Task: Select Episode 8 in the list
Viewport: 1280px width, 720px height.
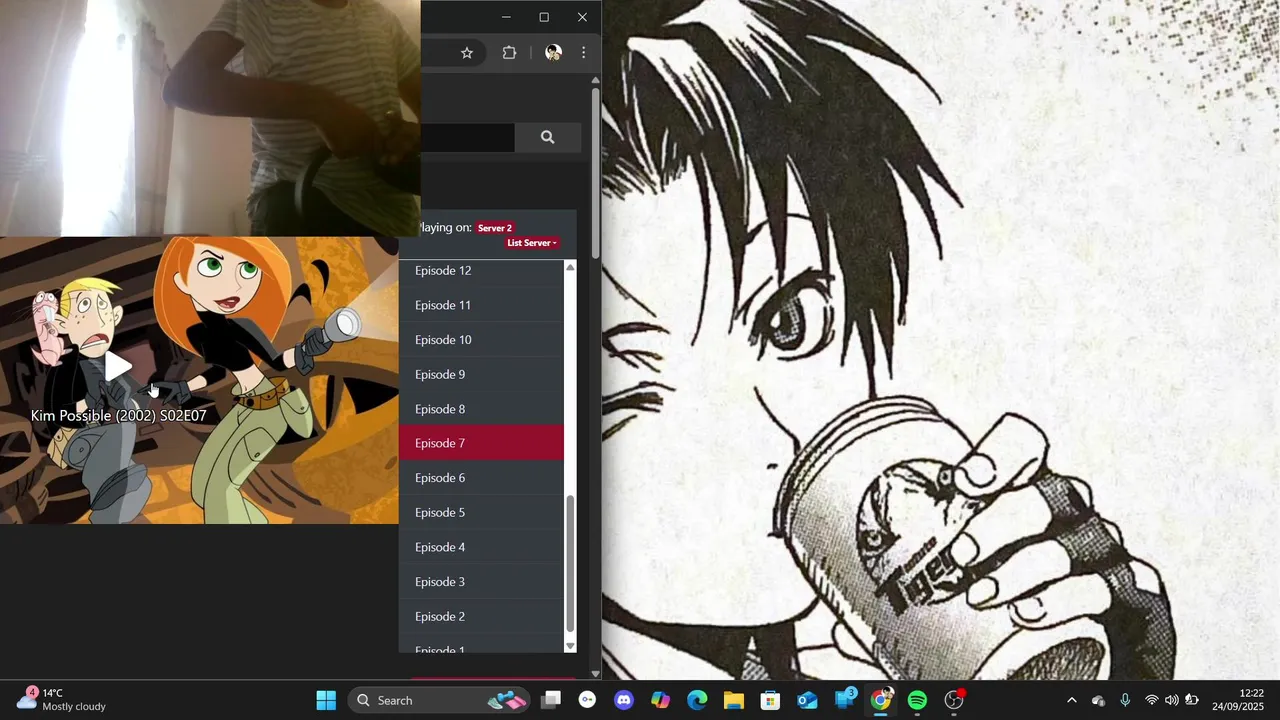Action: [481, 409]
